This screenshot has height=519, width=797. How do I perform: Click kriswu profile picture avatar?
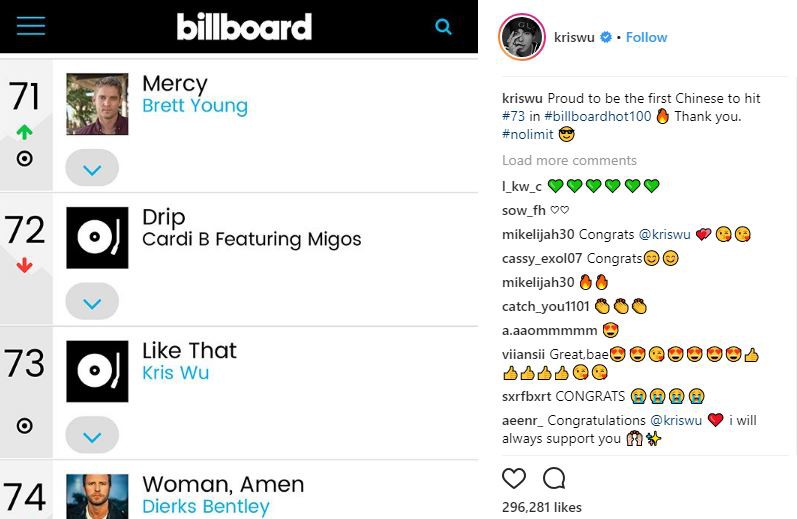(x=522, y=37)
